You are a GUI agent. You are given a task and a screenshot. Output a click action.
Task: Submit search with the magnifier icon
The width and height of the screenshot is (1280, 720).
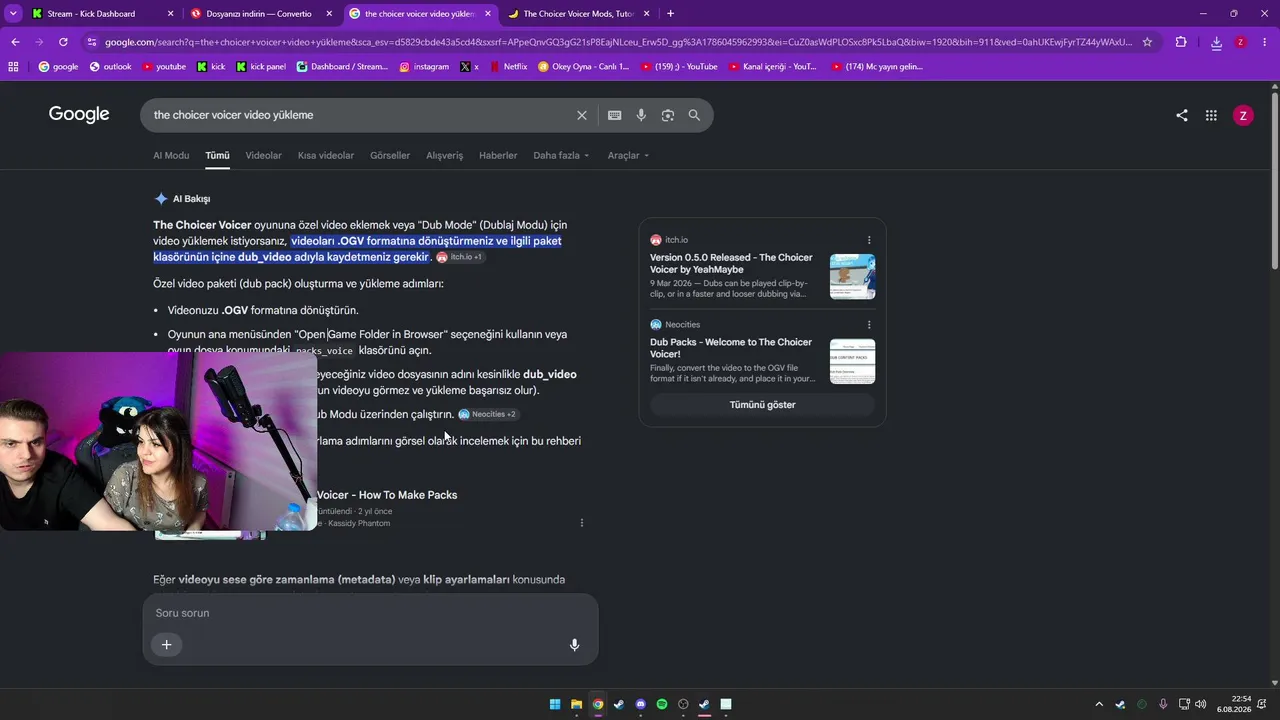(x=694, y=115)
